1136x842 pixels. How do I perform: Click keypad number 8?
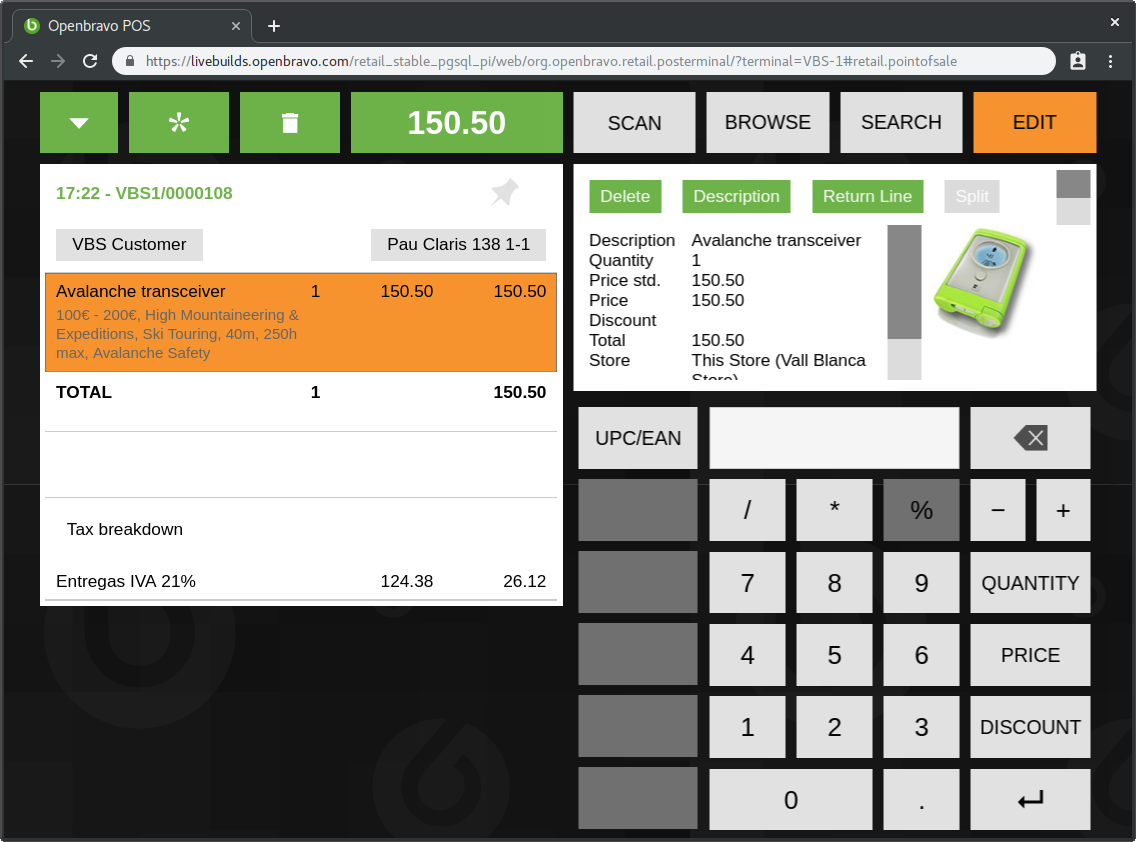coord(834,583)
